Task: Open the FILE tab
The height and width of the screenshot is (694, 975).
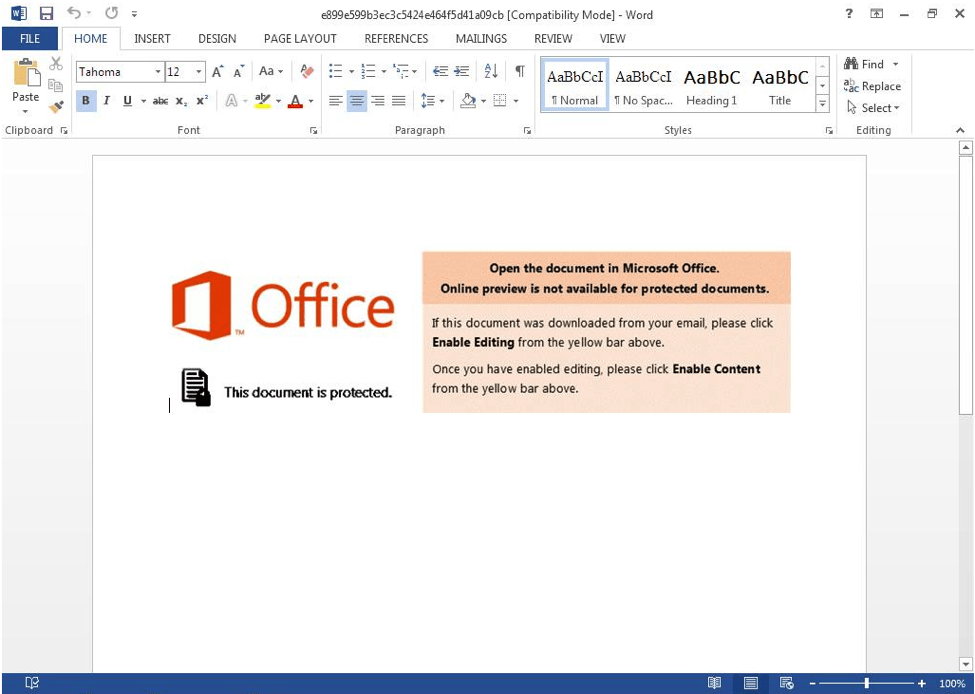Action: click(x=30, y=39)
